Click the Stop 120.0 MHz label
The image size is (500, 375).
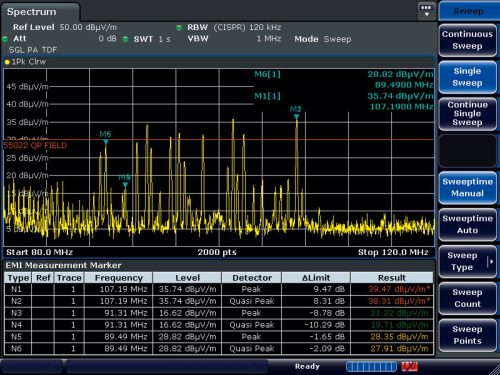click(x=393, y=252)
